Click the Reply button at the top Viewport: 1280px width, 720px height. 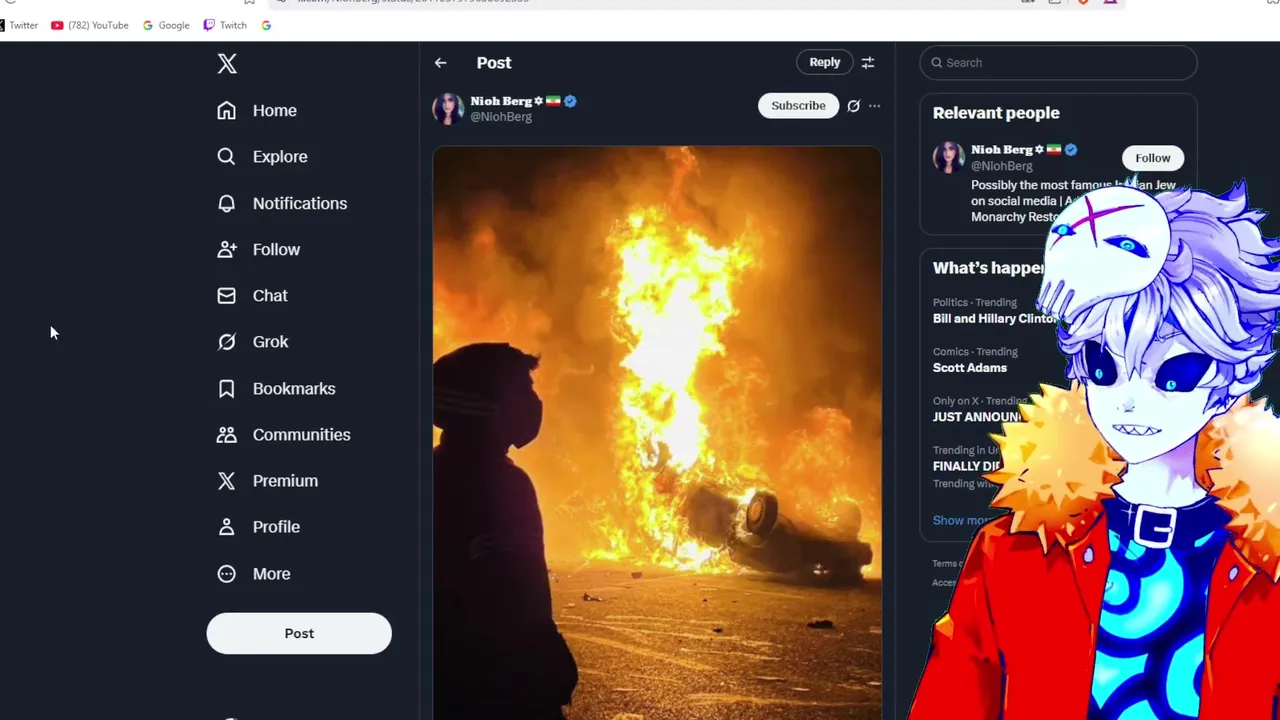825,62
